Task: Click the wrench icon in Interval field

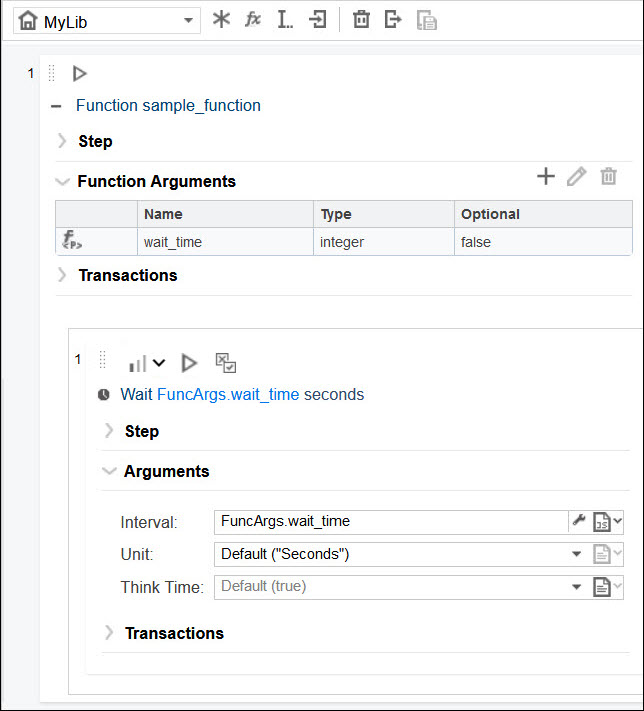Action: (x=578, y=520)
